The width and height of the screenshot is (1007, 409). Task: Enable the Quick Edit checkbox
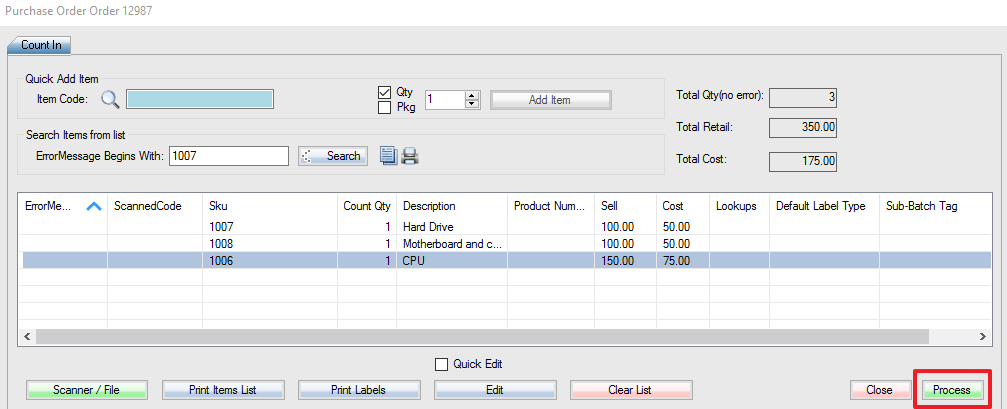[x=441, y=364]
